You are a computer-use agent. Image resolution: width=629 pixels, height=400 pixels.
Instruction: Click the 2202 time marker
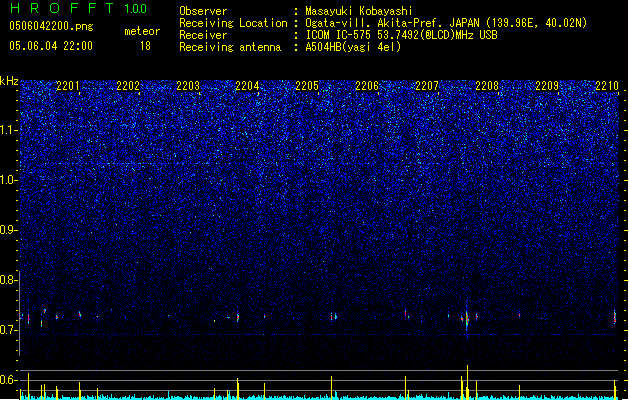[x=128, y=86]
